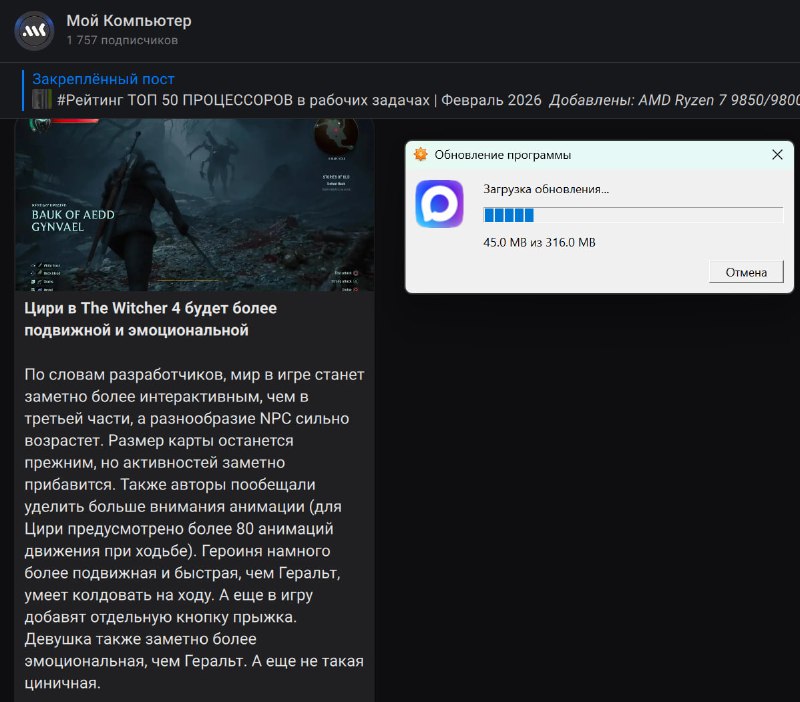Open the Мой Компьютер channel name

point(129,21)
